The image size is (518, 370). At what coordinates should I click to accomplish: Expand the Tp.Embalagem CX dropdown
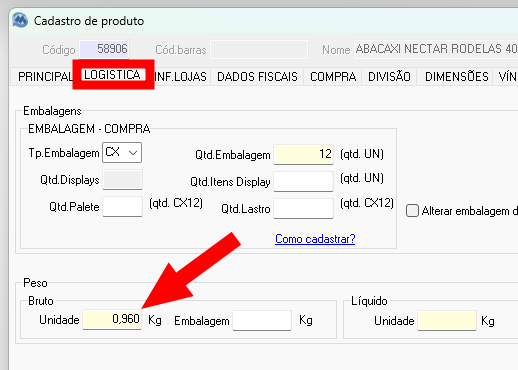point(122,152)
